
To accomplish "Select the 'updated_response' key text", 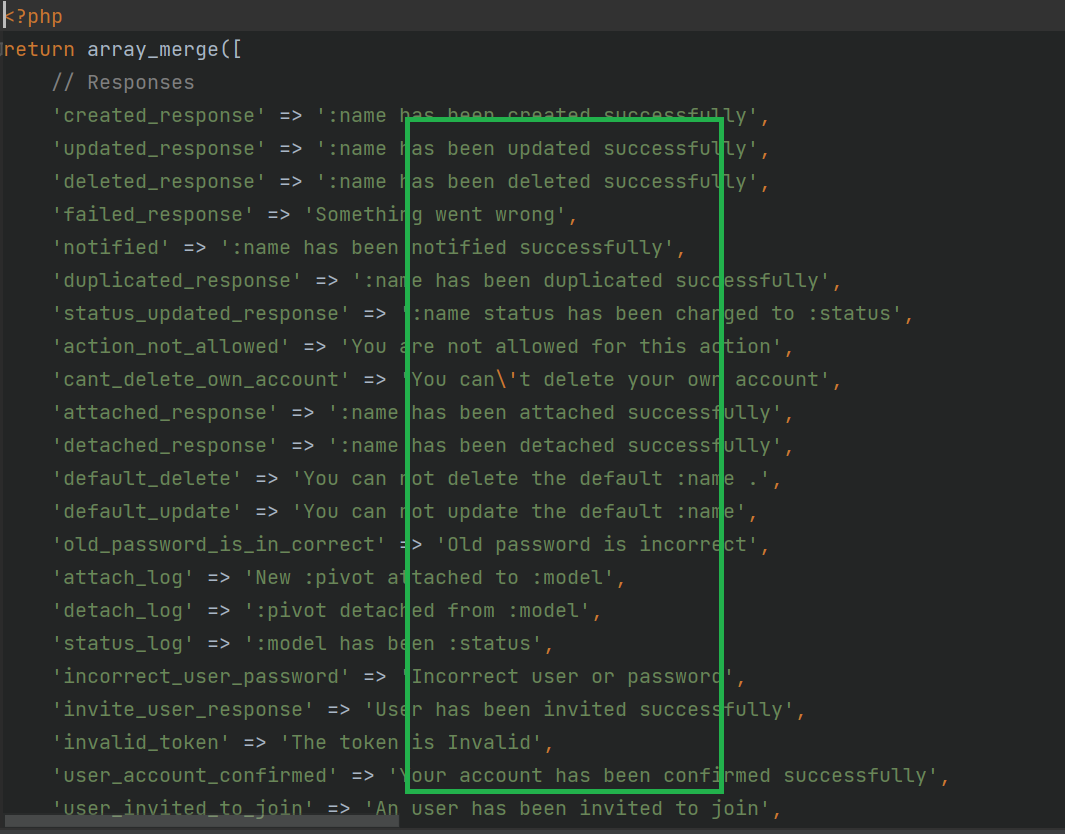I will click(159, 149).
